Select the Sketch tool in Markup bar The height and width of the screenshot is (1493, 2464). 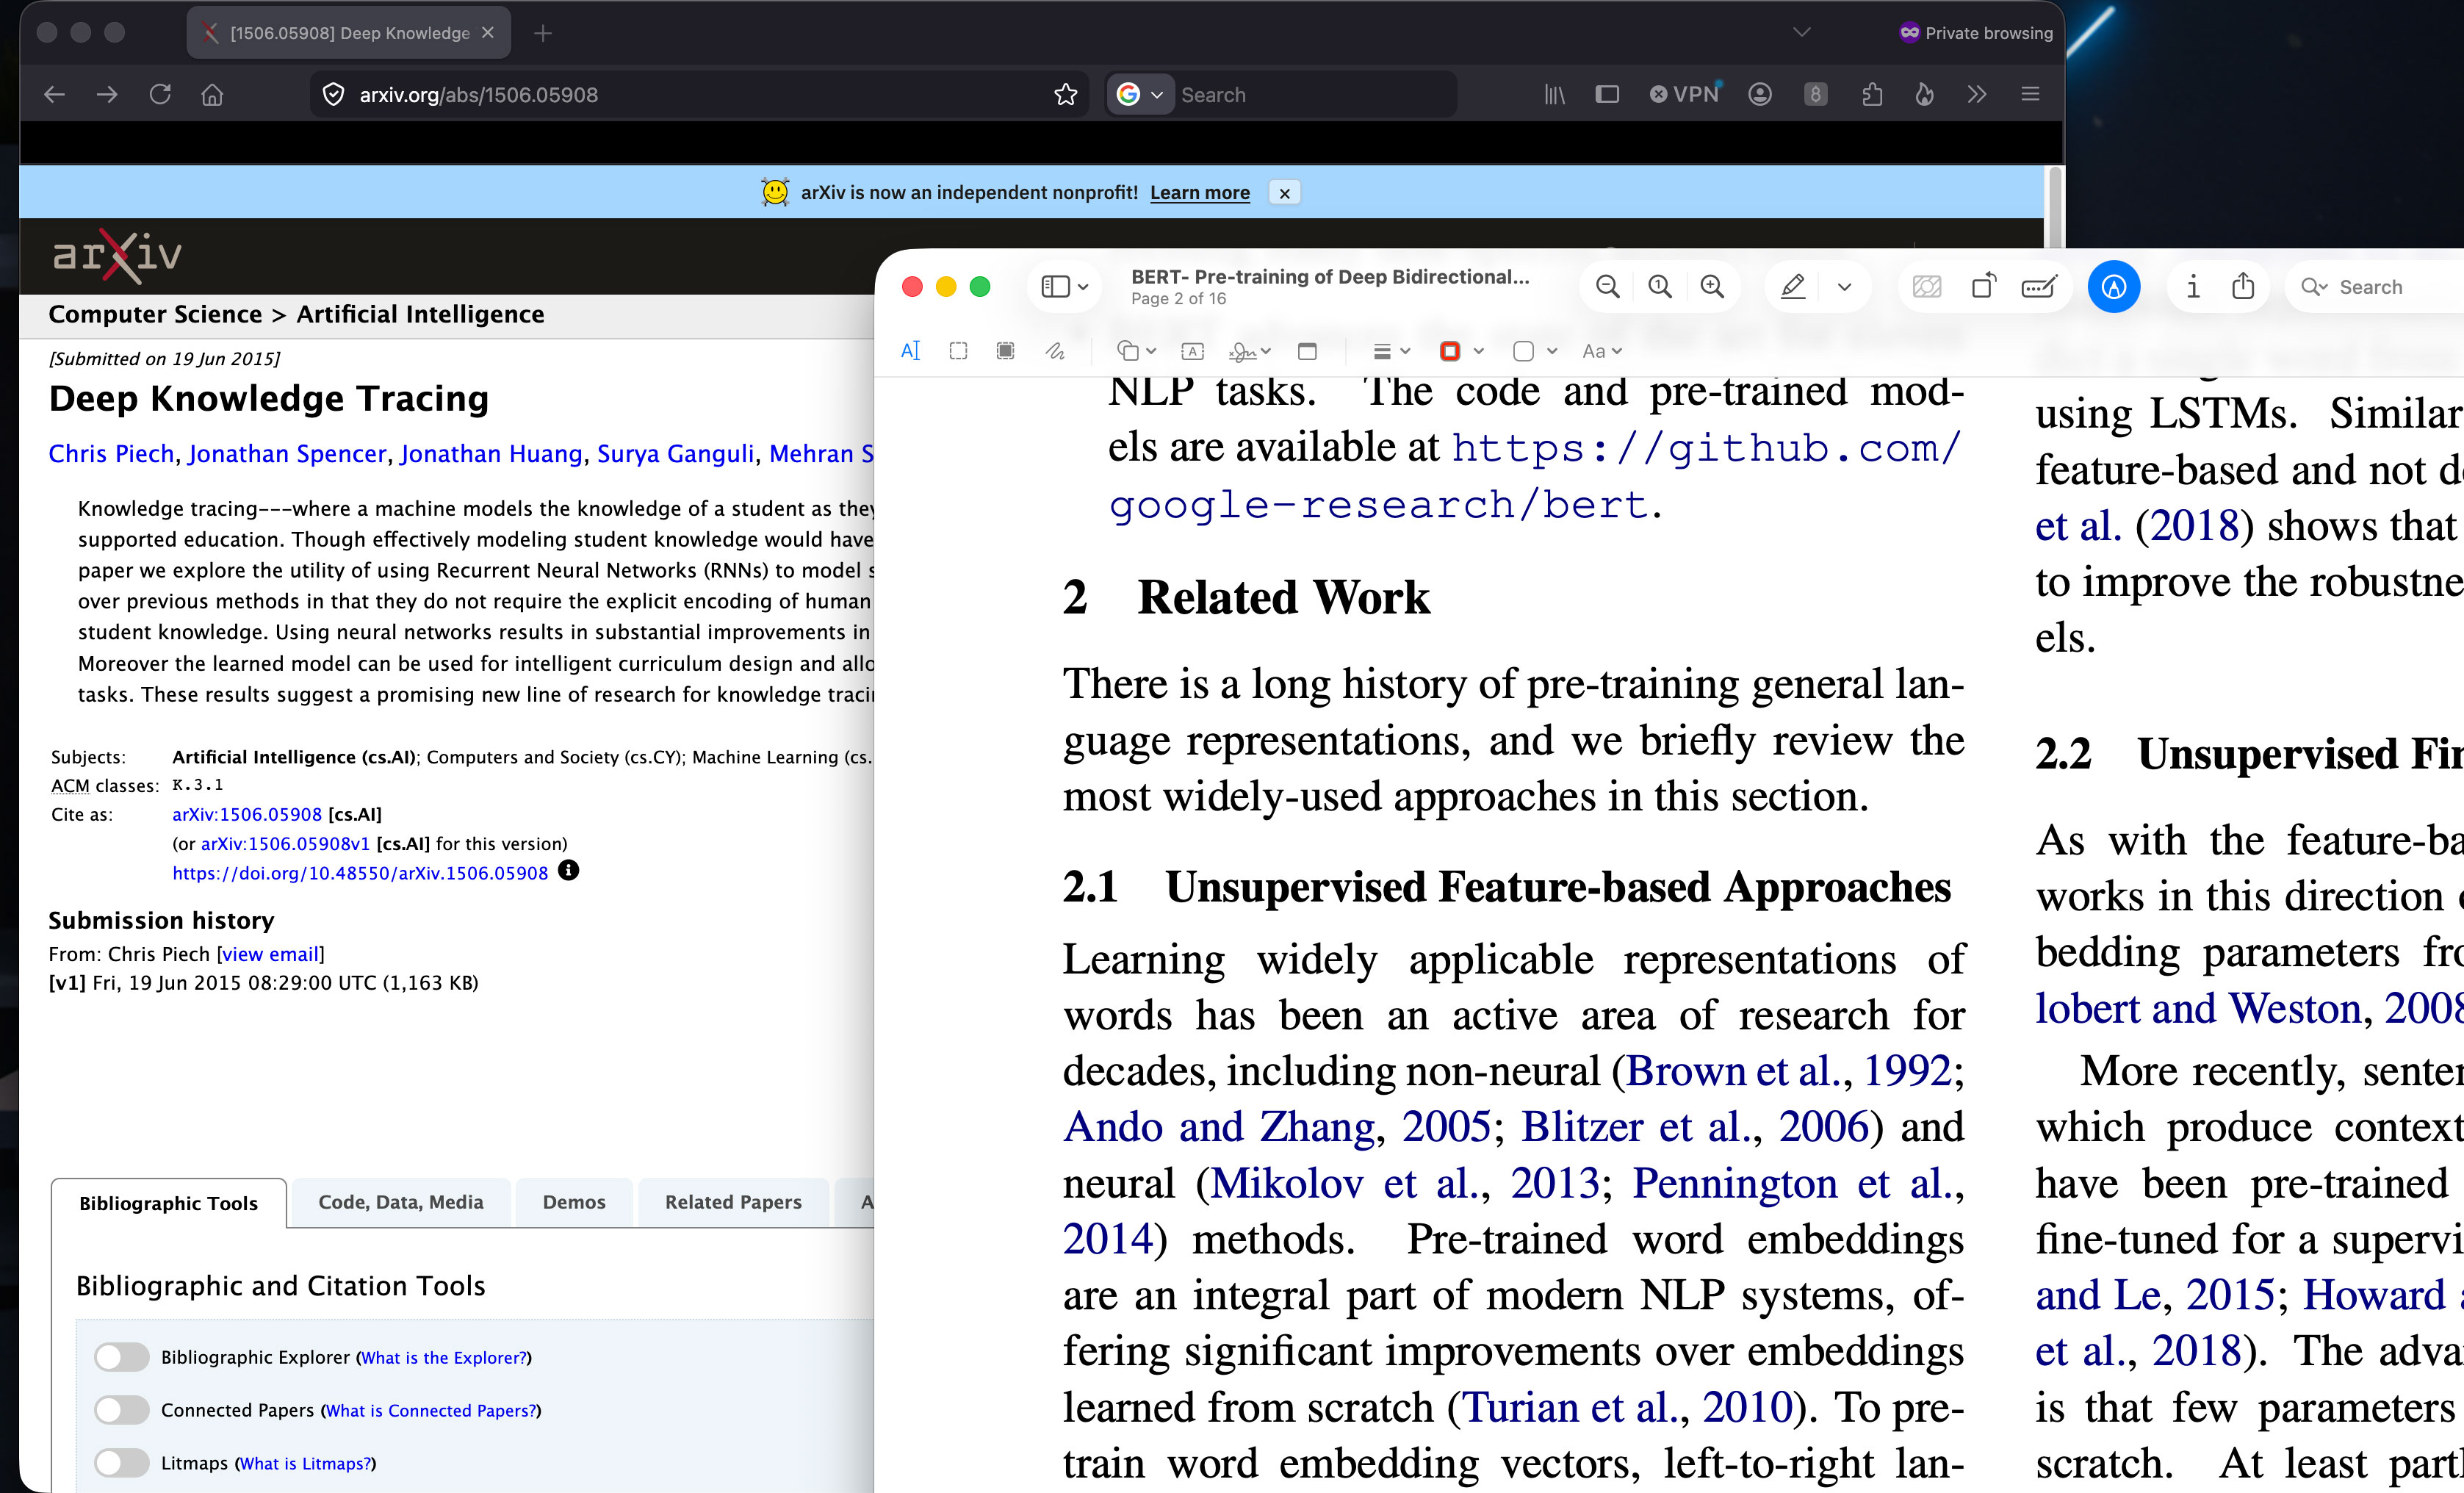tap(1054, 351)
